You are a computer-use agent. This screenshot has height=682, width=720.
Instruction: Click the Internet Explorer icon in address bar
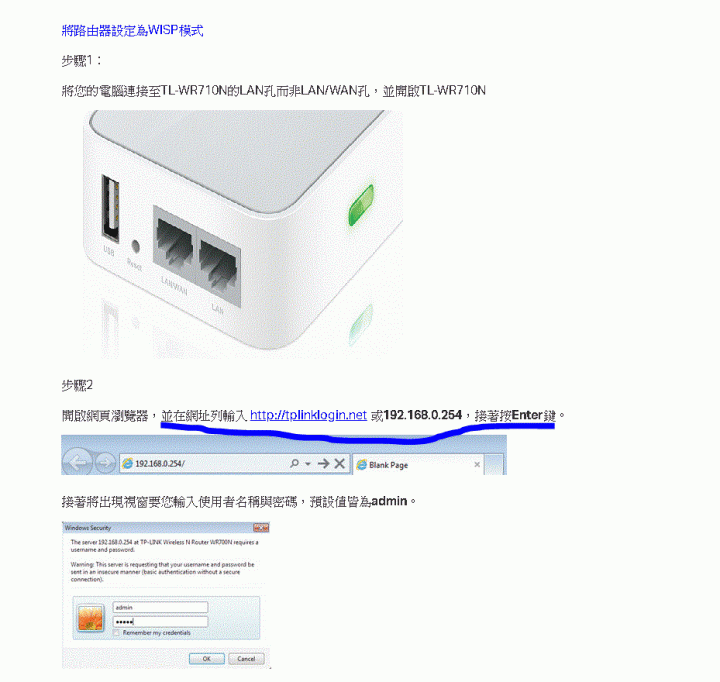(x=127, y=464)
